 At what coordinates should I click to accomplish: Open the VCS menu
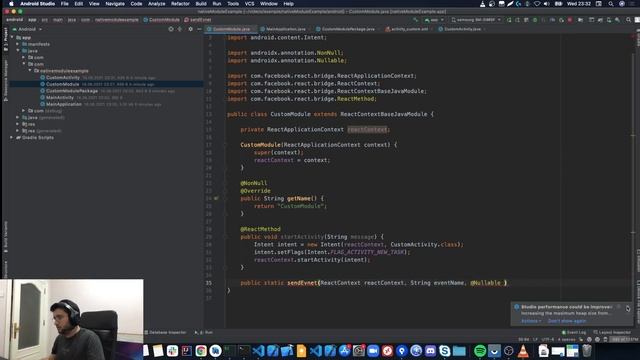click(249, 4)
